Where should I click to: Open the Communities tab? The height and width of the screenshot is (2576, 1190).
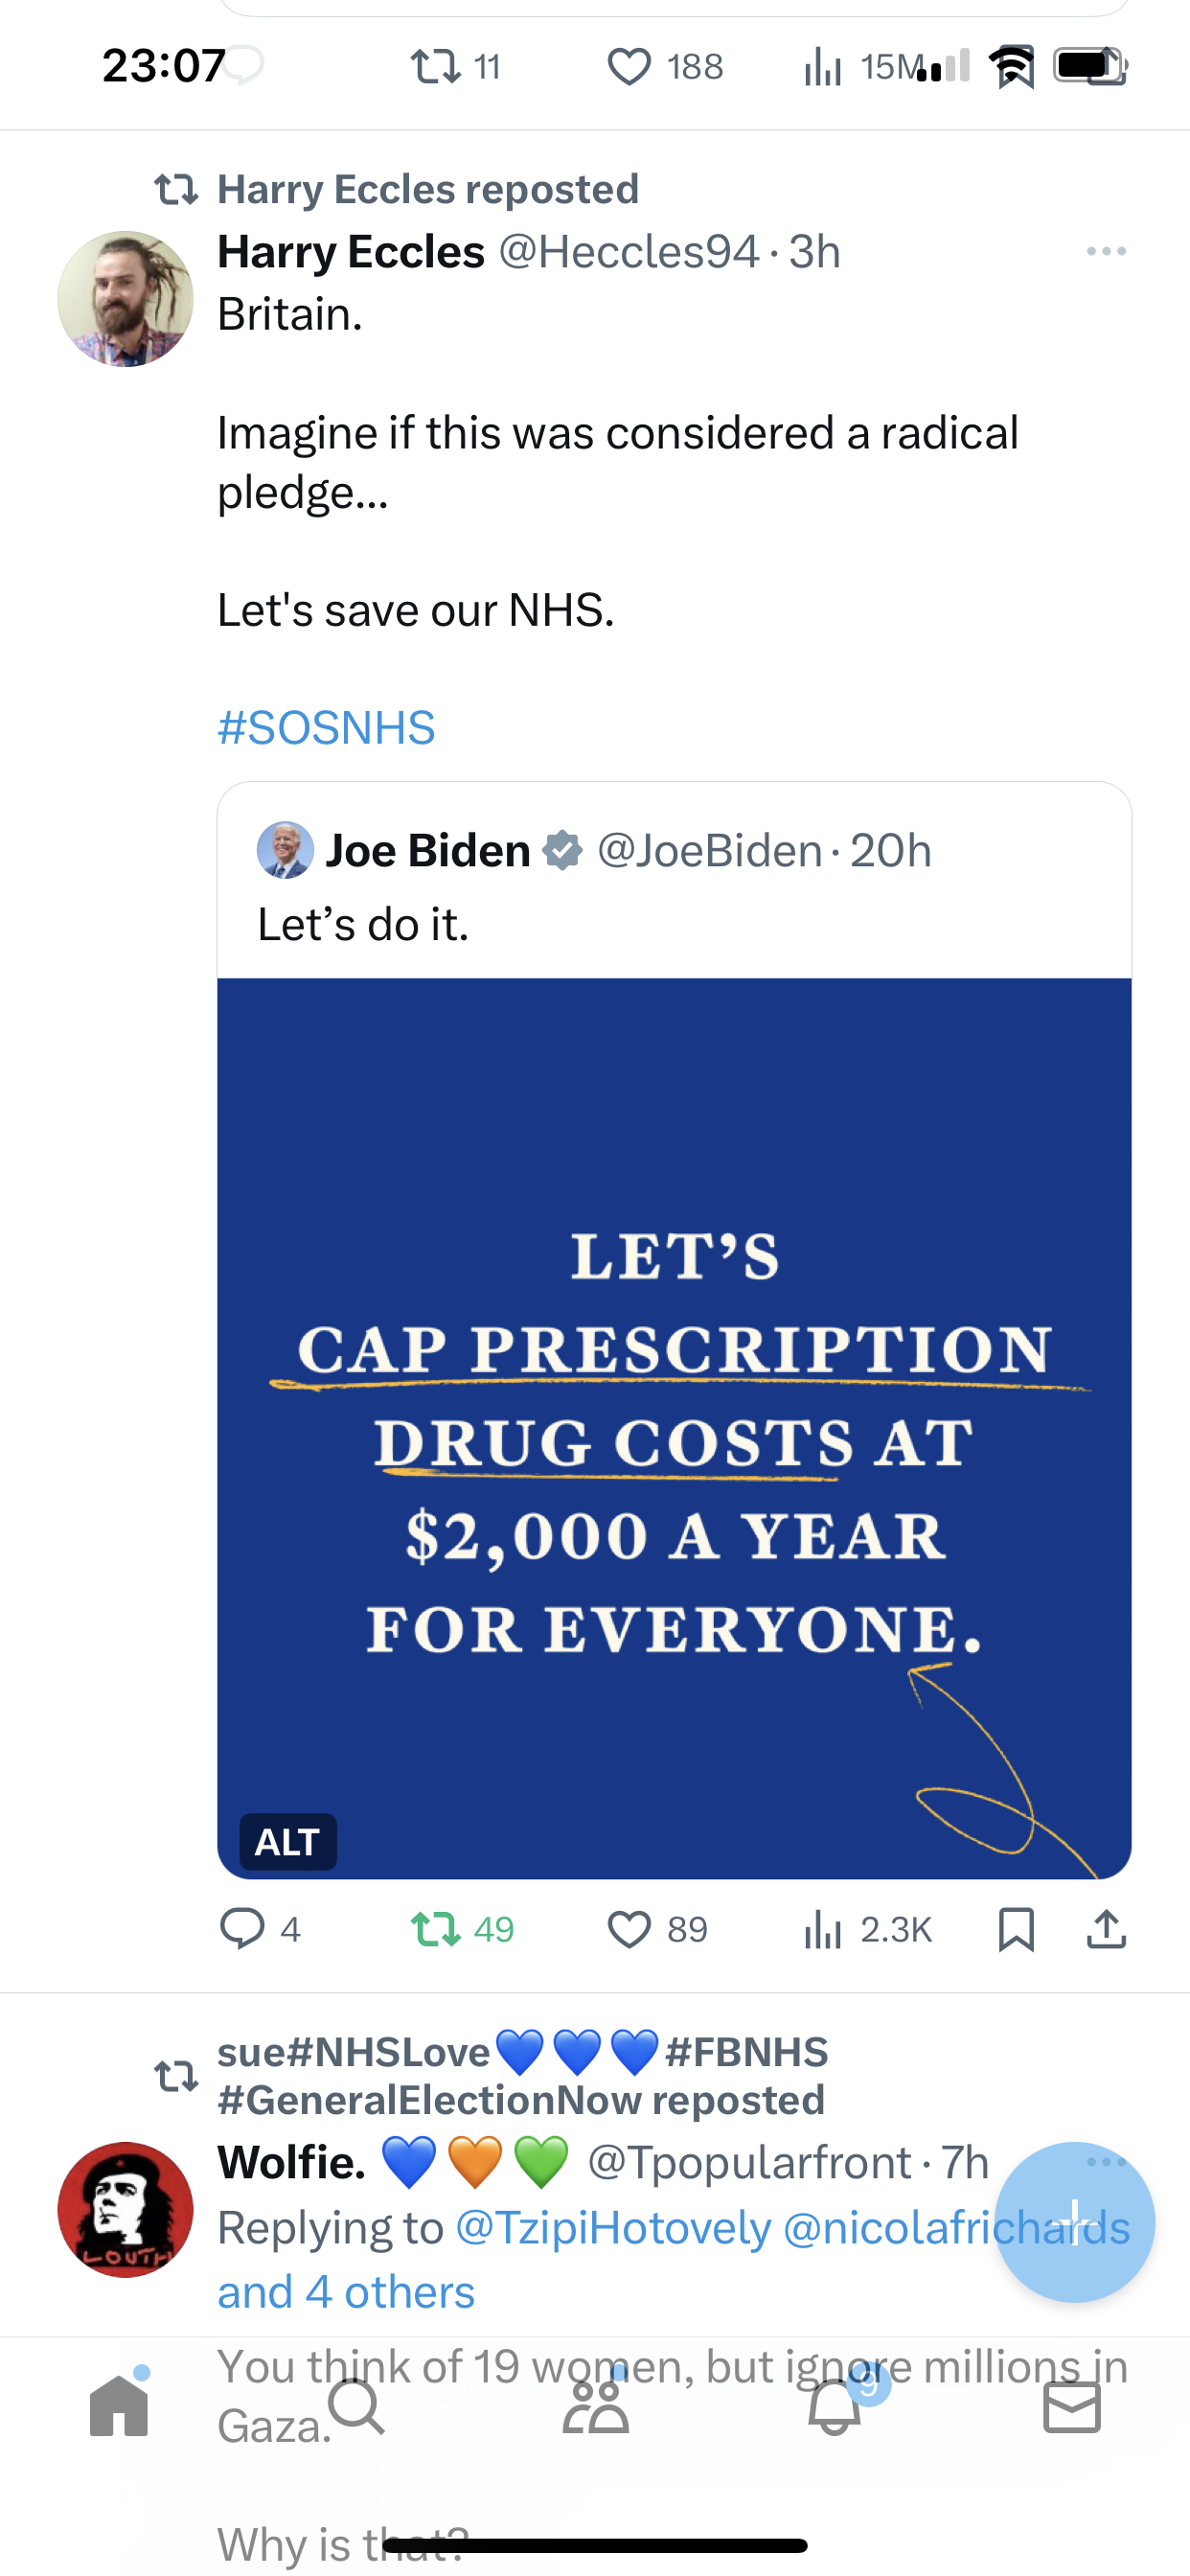coord(596,2404)
